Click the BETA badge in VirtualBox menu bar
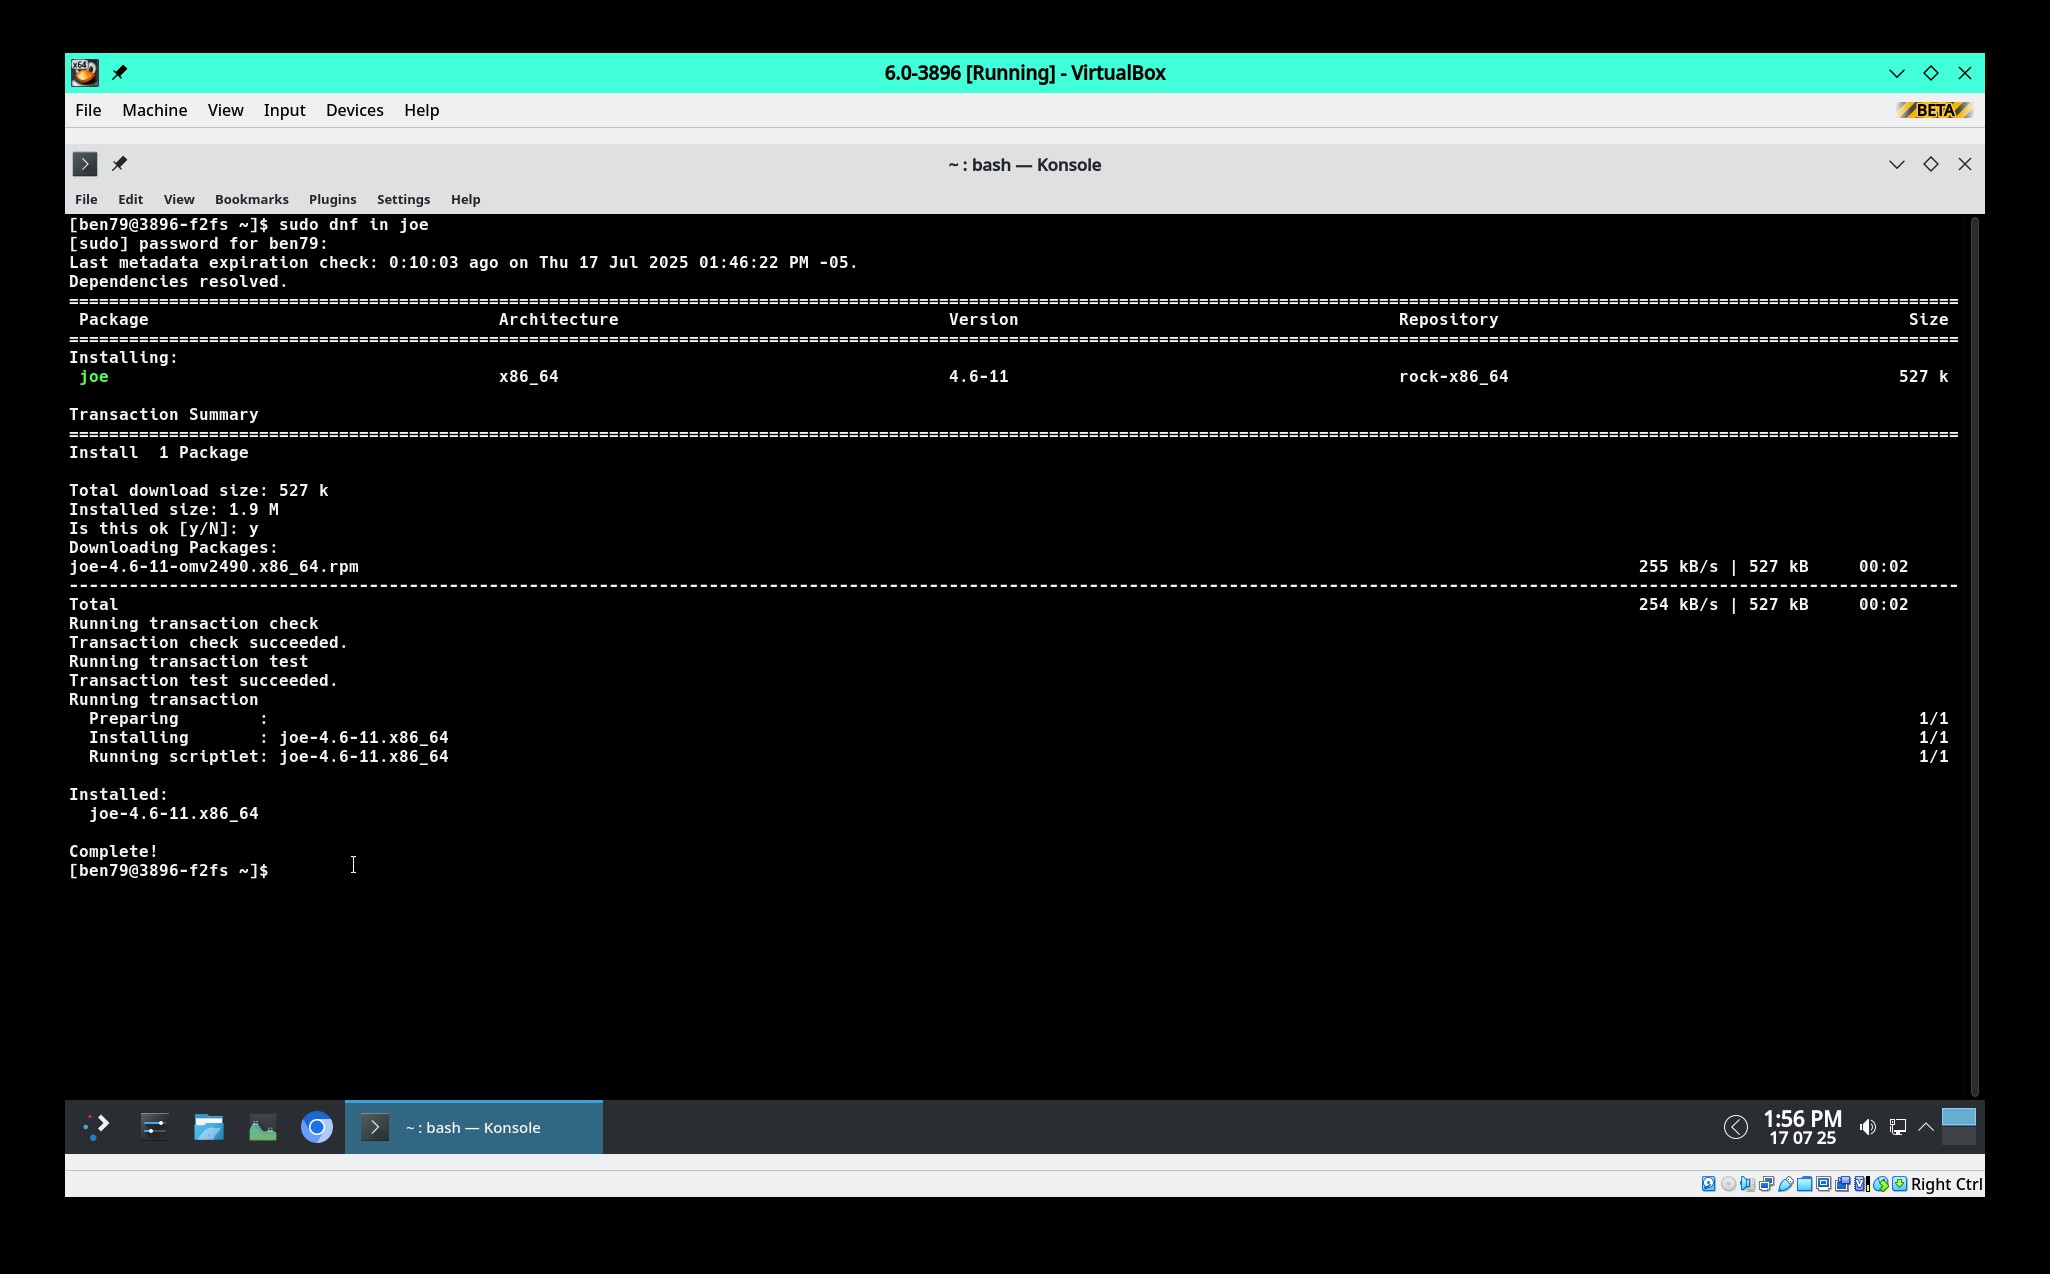 click(x=1934, y=110)
